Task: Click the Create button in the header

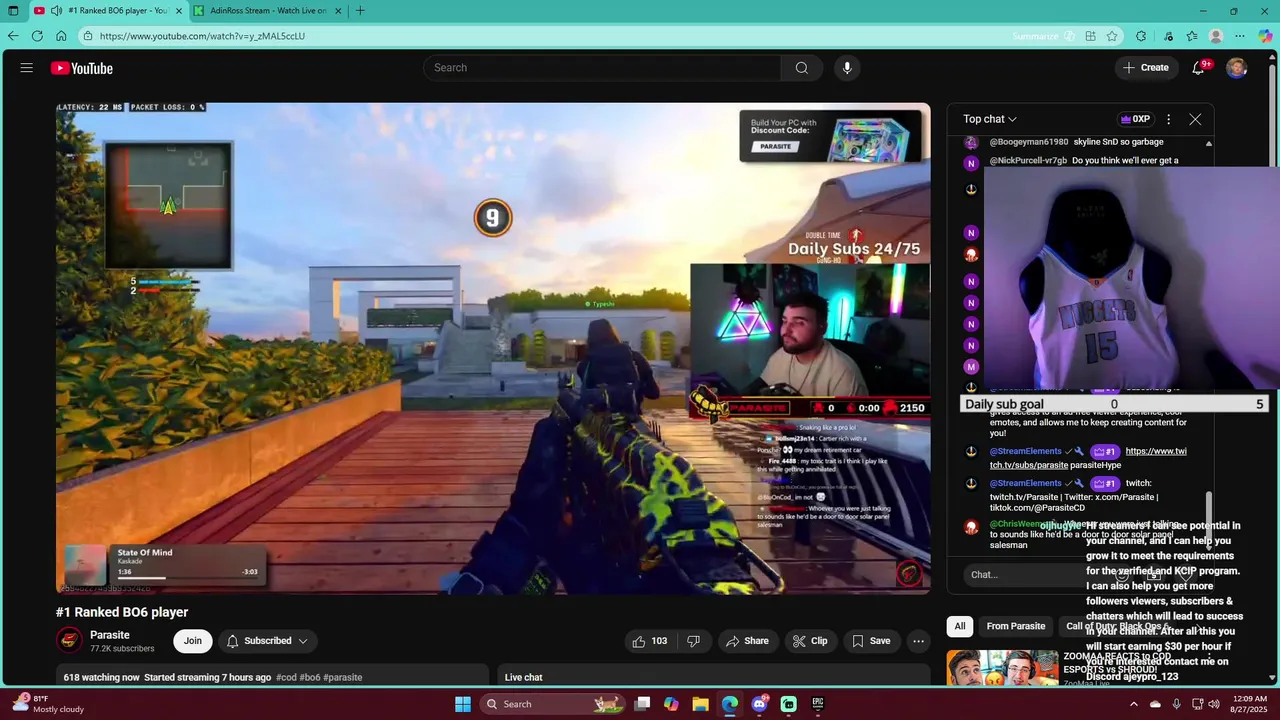Action: coord(1146,68)
